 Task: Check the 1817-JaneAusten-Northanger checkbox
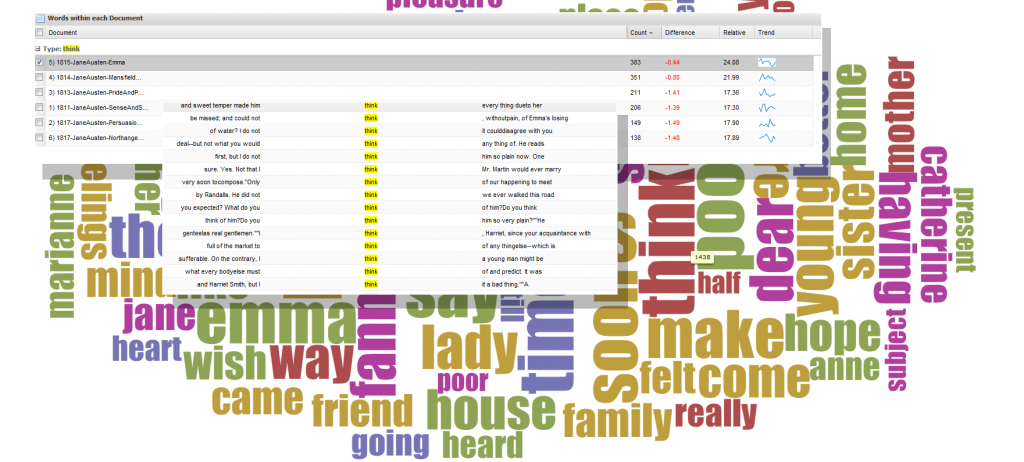tap(39, 137)
